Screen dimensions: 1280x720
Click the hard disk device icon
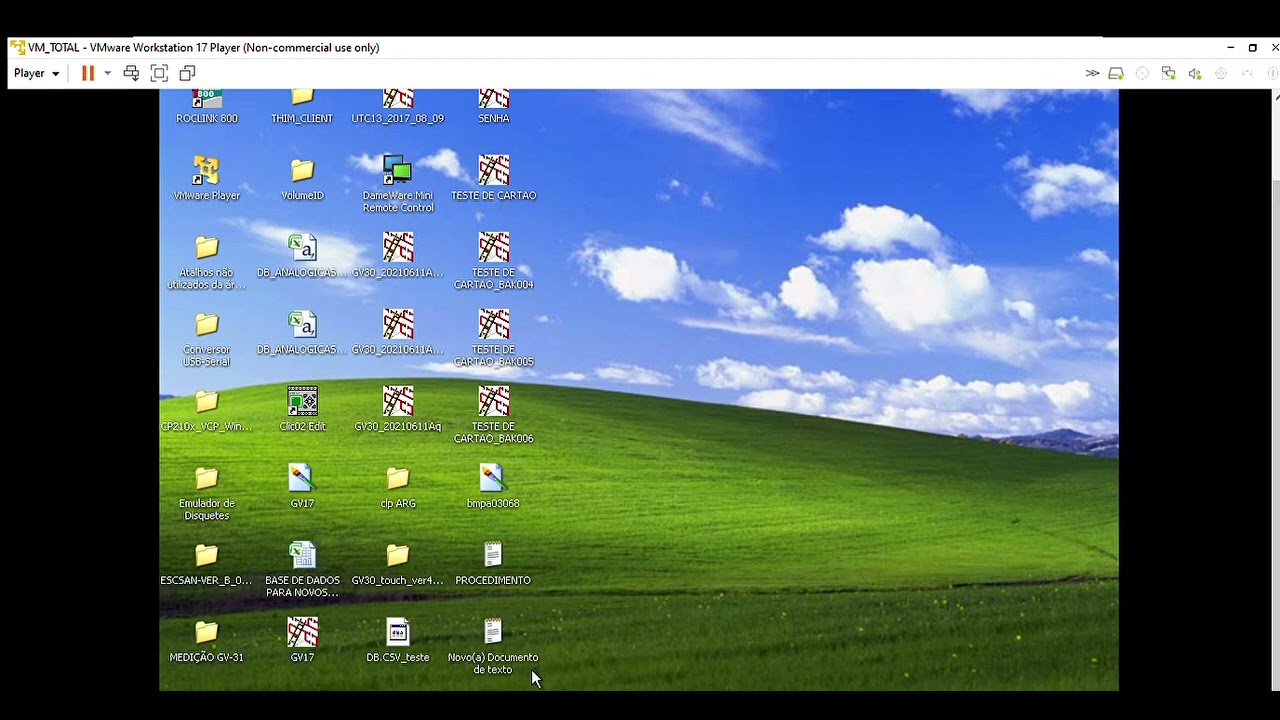[1116, 73]
